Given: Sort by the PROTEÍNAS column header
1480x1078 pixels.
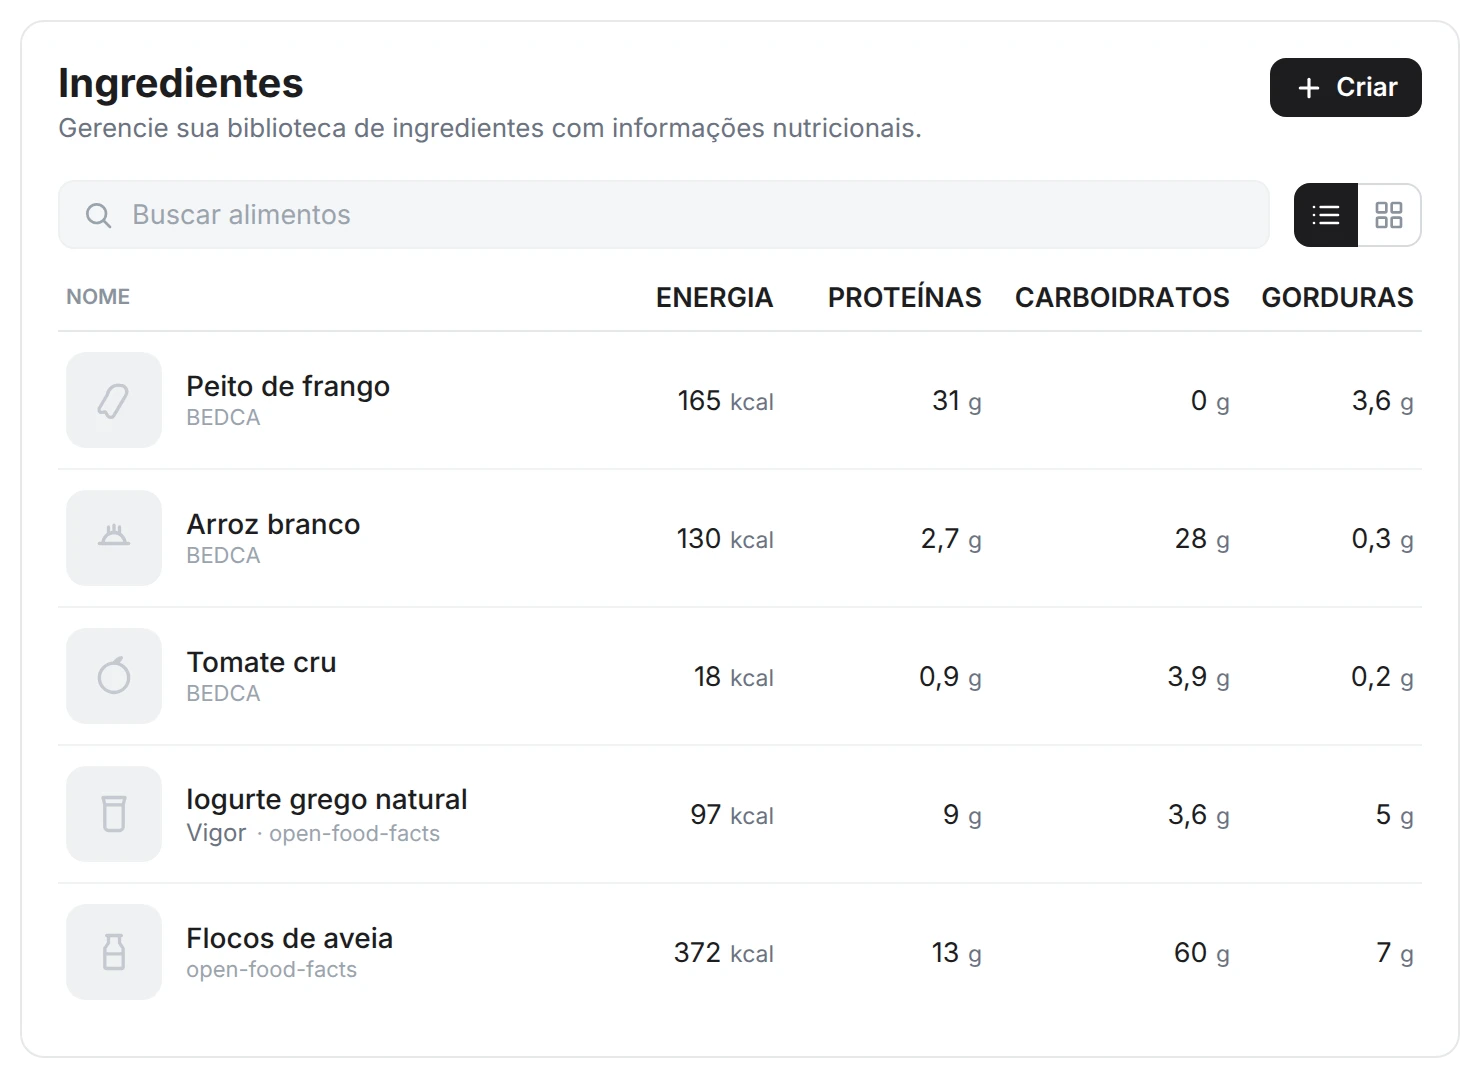Looking at the screenshot, I should [904, 297].
